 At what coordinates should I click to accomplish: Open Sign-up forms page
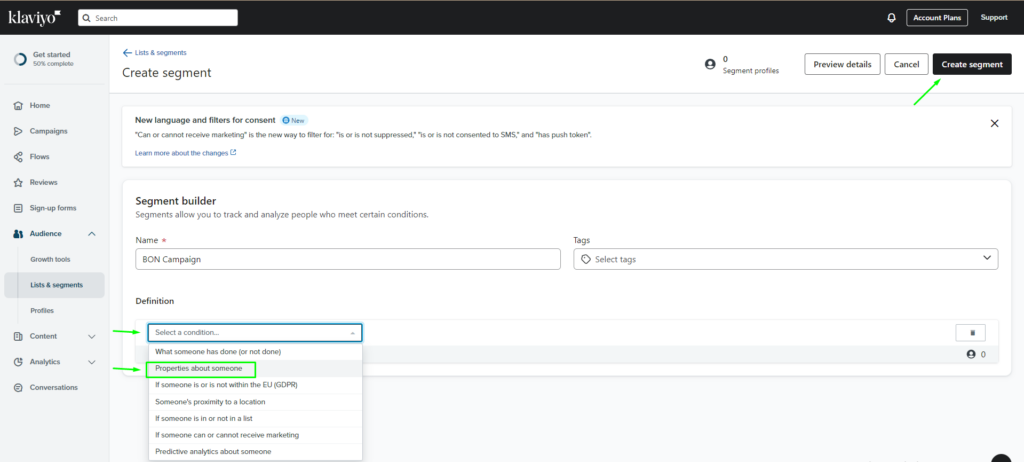[52, 208]
